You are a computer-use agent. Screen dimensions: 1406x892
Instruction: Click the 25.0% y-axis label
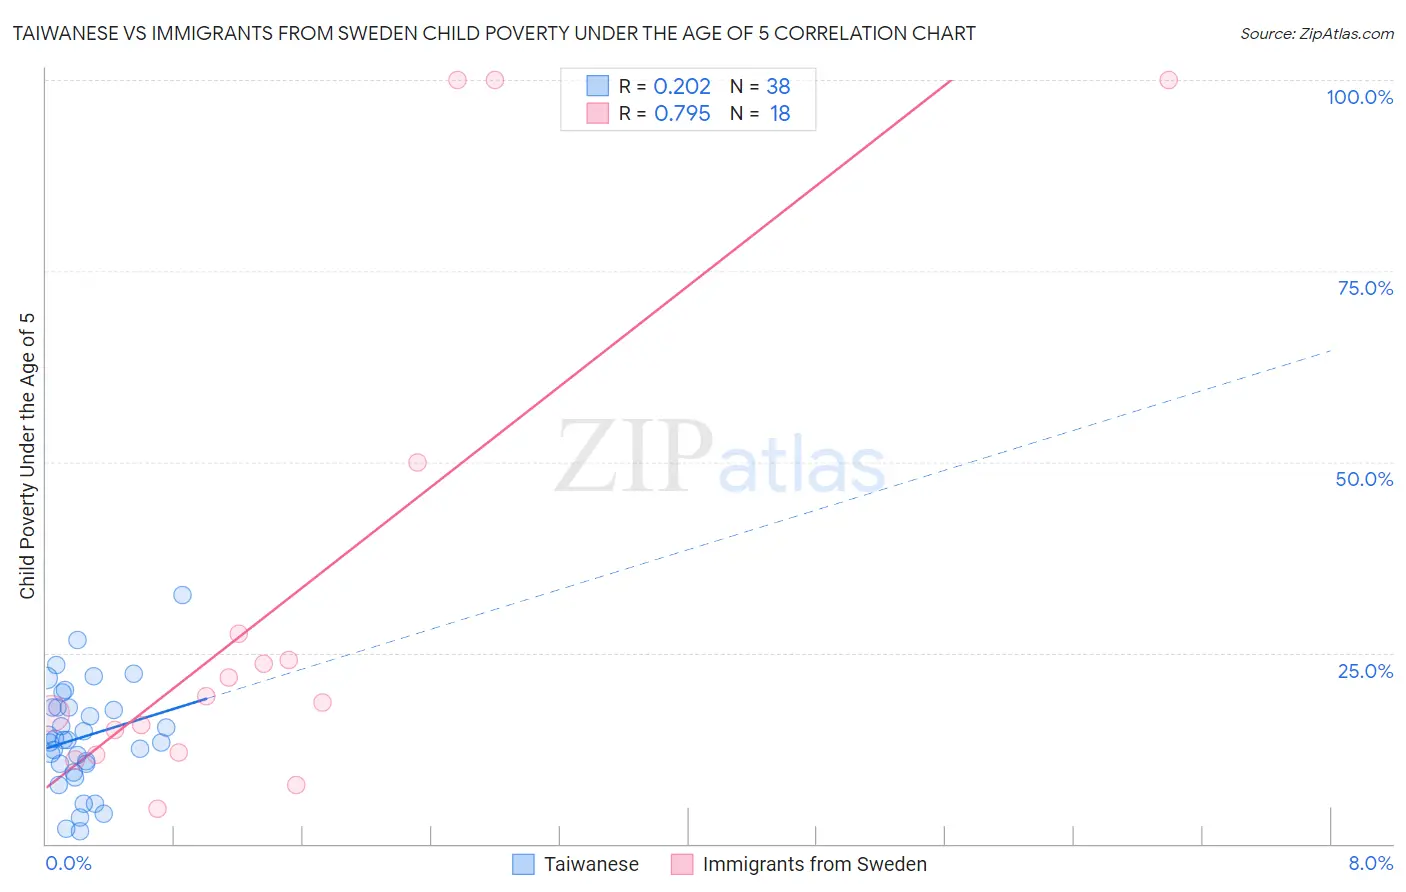coord(1365,671)
